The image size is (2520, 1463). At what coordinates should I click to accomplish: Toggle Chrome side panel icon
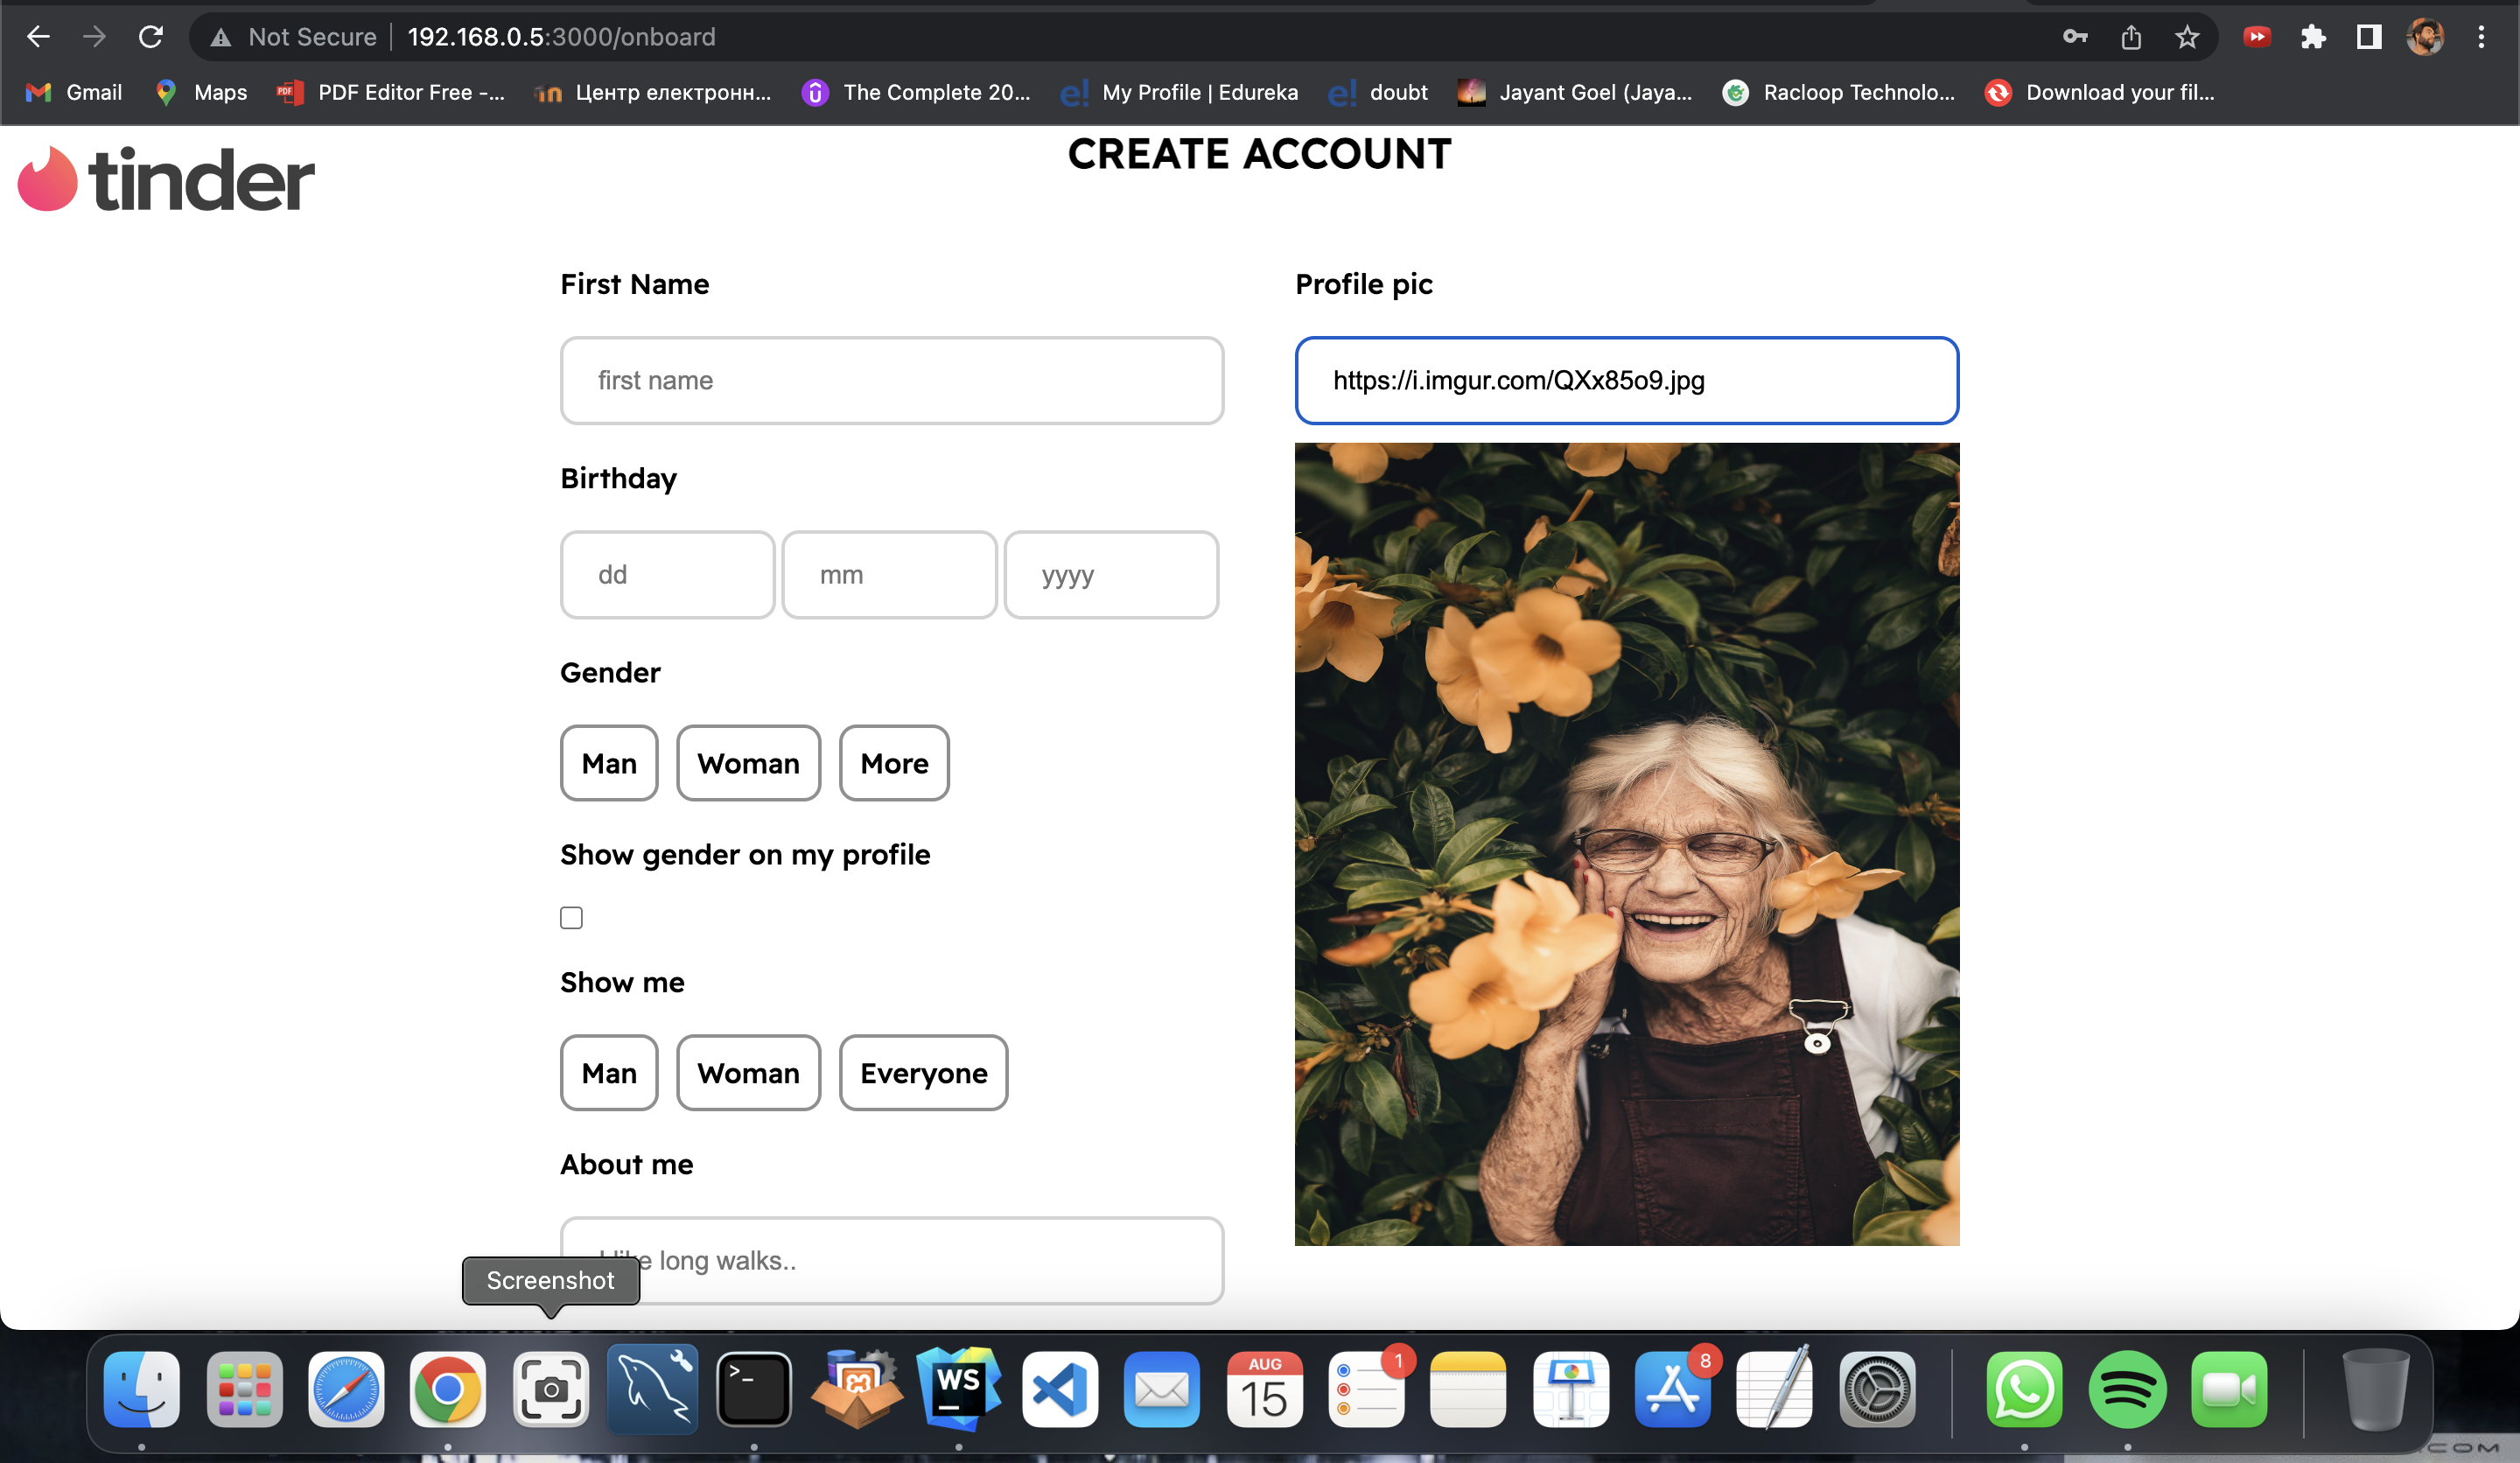[x=2369, y=37]
